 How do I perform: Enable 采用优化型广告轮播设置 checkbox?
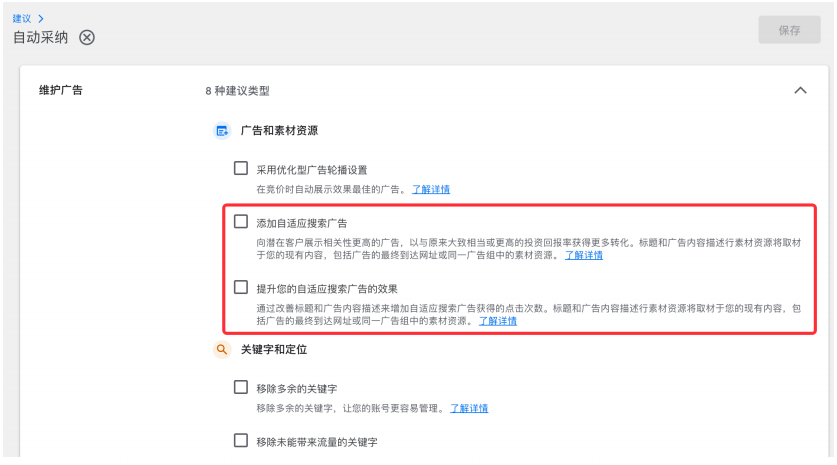tap(241, 168)
